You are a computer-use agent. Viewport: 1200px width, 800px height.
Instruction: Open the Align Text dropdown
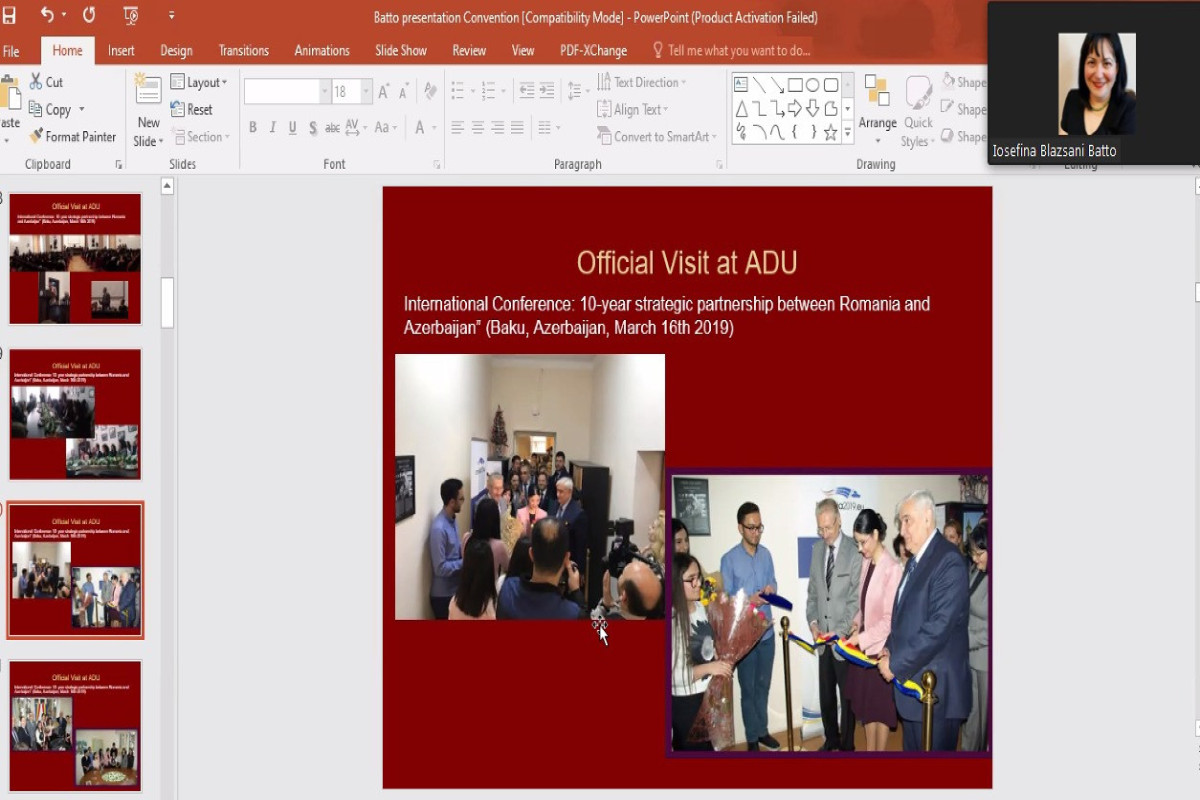[x=633, y=109]
